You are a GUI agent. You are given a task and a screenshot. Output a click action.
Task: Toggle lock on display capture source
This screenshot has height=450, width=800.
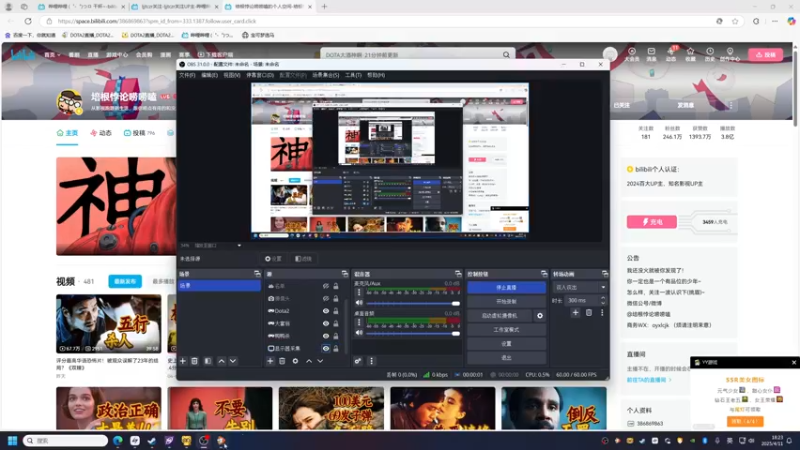click(x=336, y=348)
